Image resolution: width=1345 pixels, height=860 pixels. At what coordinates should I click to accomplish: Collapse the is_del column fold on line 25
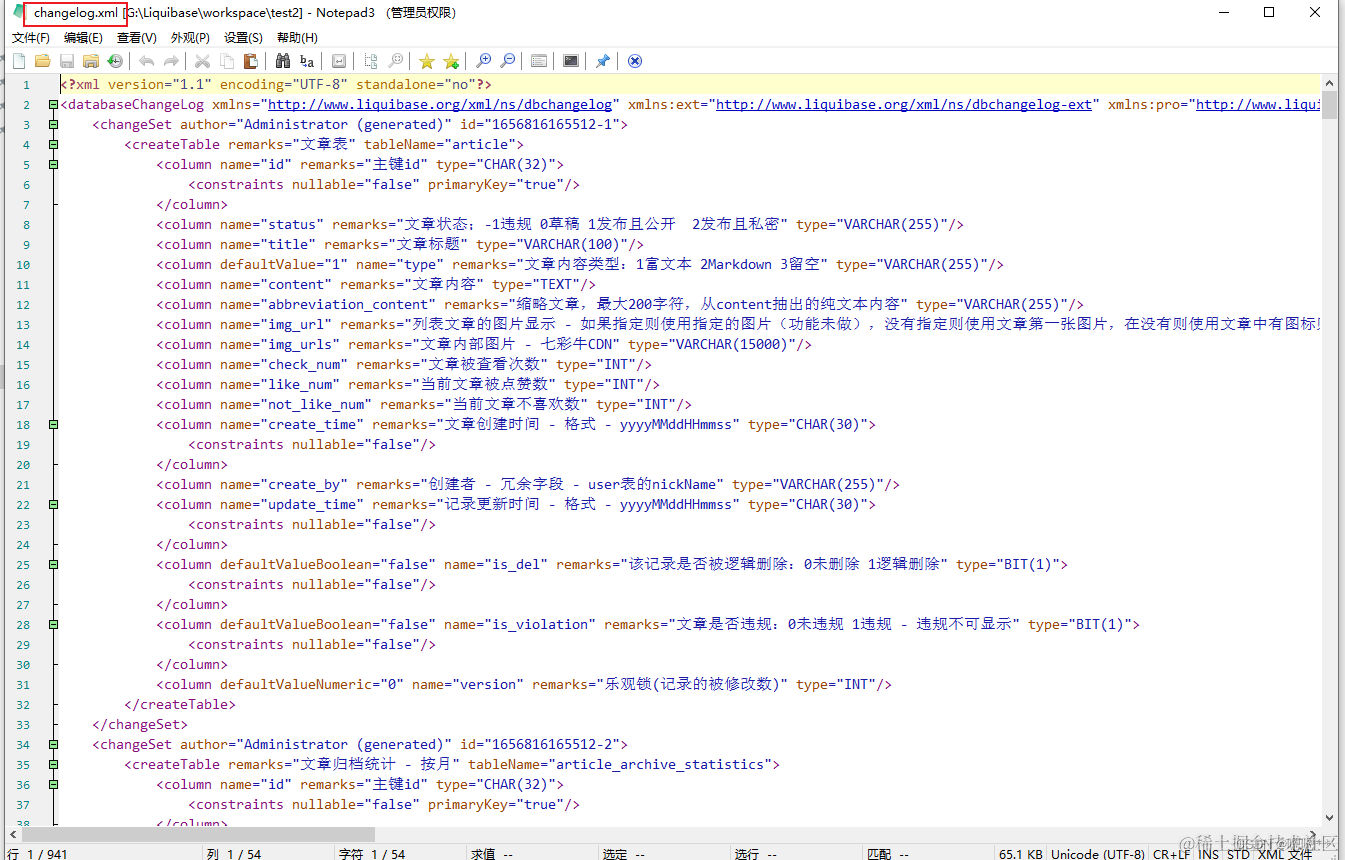(x=53, y=564)
